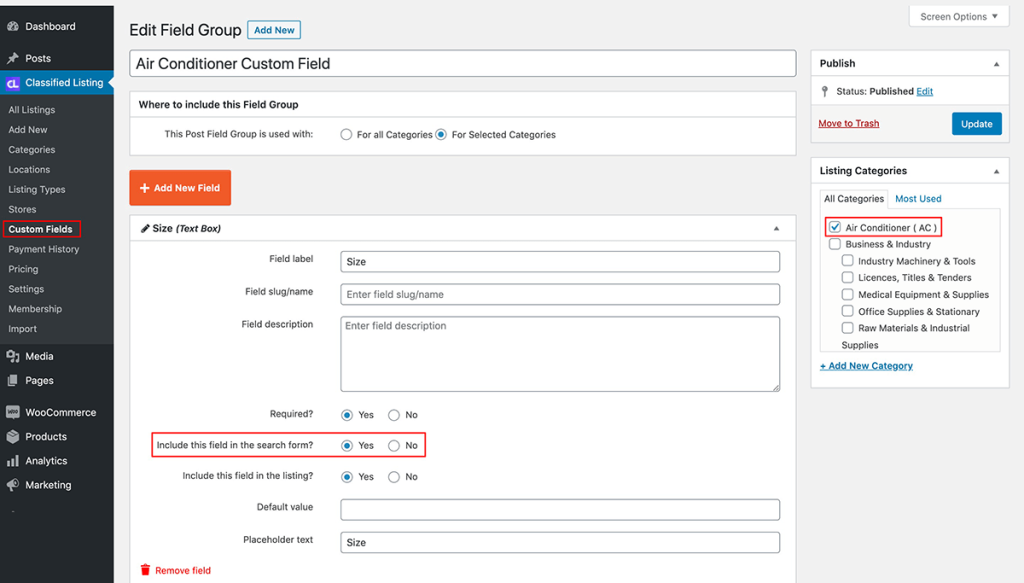
Task: Click the Field description textarea
Action: coord(560,355)
